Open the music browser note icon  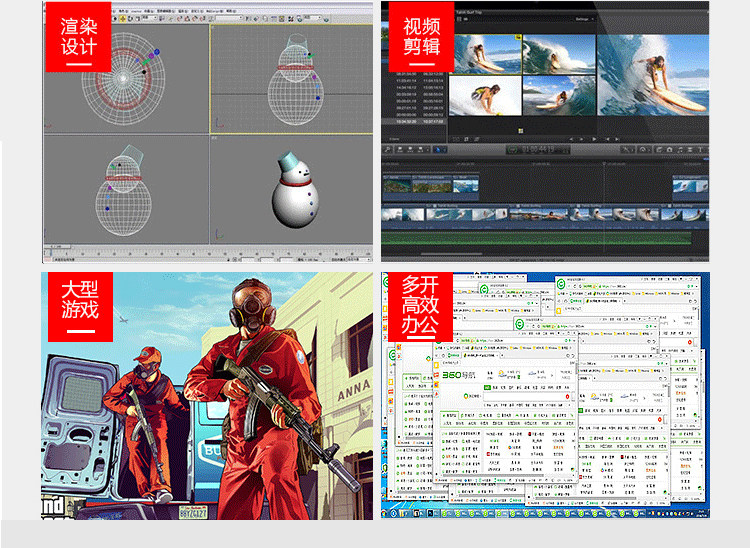pos(681,149)
